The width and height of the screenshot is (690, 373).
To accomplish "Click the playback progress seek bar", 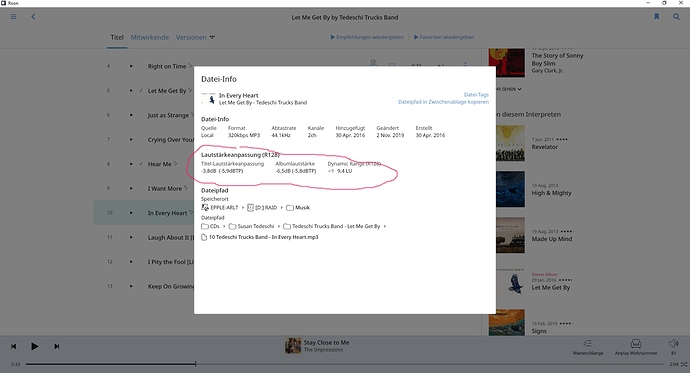I will coord(345,364).
